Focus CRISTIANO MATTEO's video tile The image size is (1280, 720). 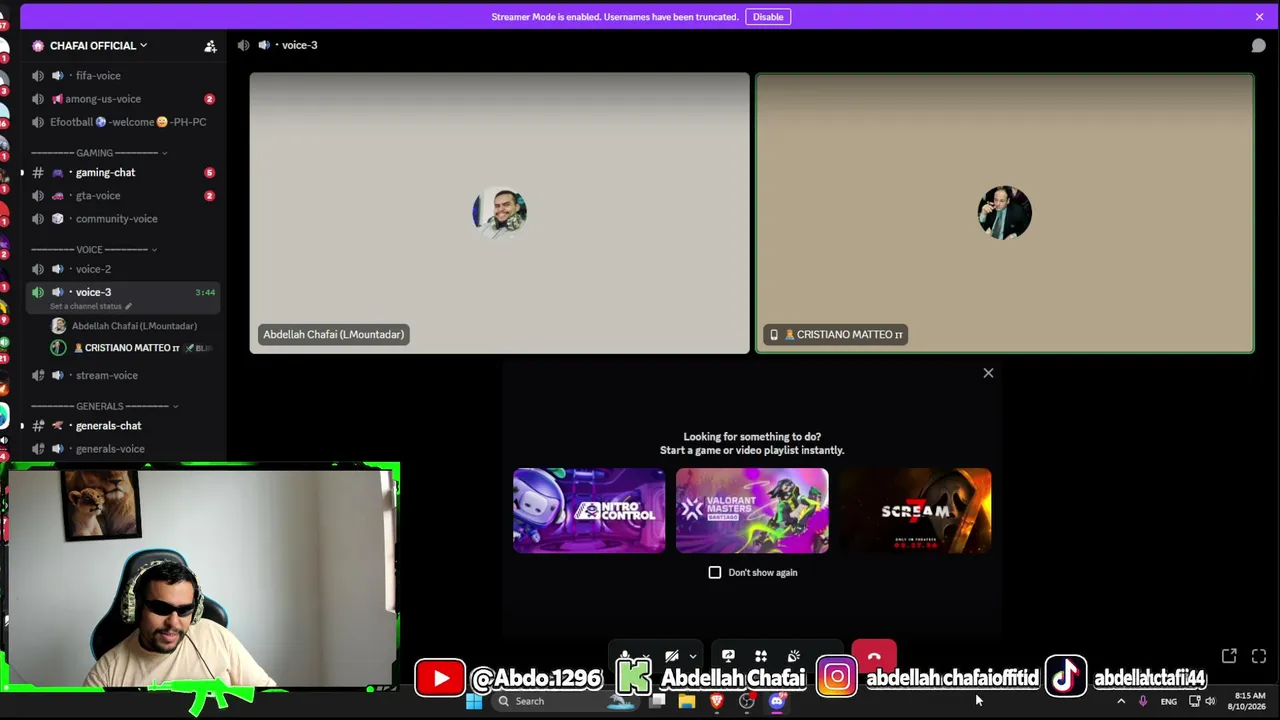(x=1004, y=213)
